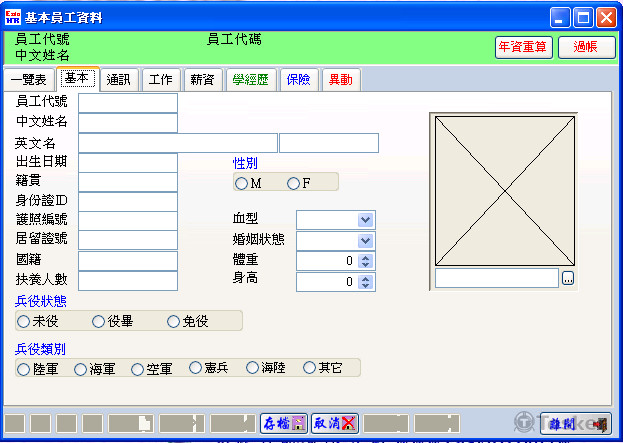Open the photo file browse (...) button

(x=568, y=278)
